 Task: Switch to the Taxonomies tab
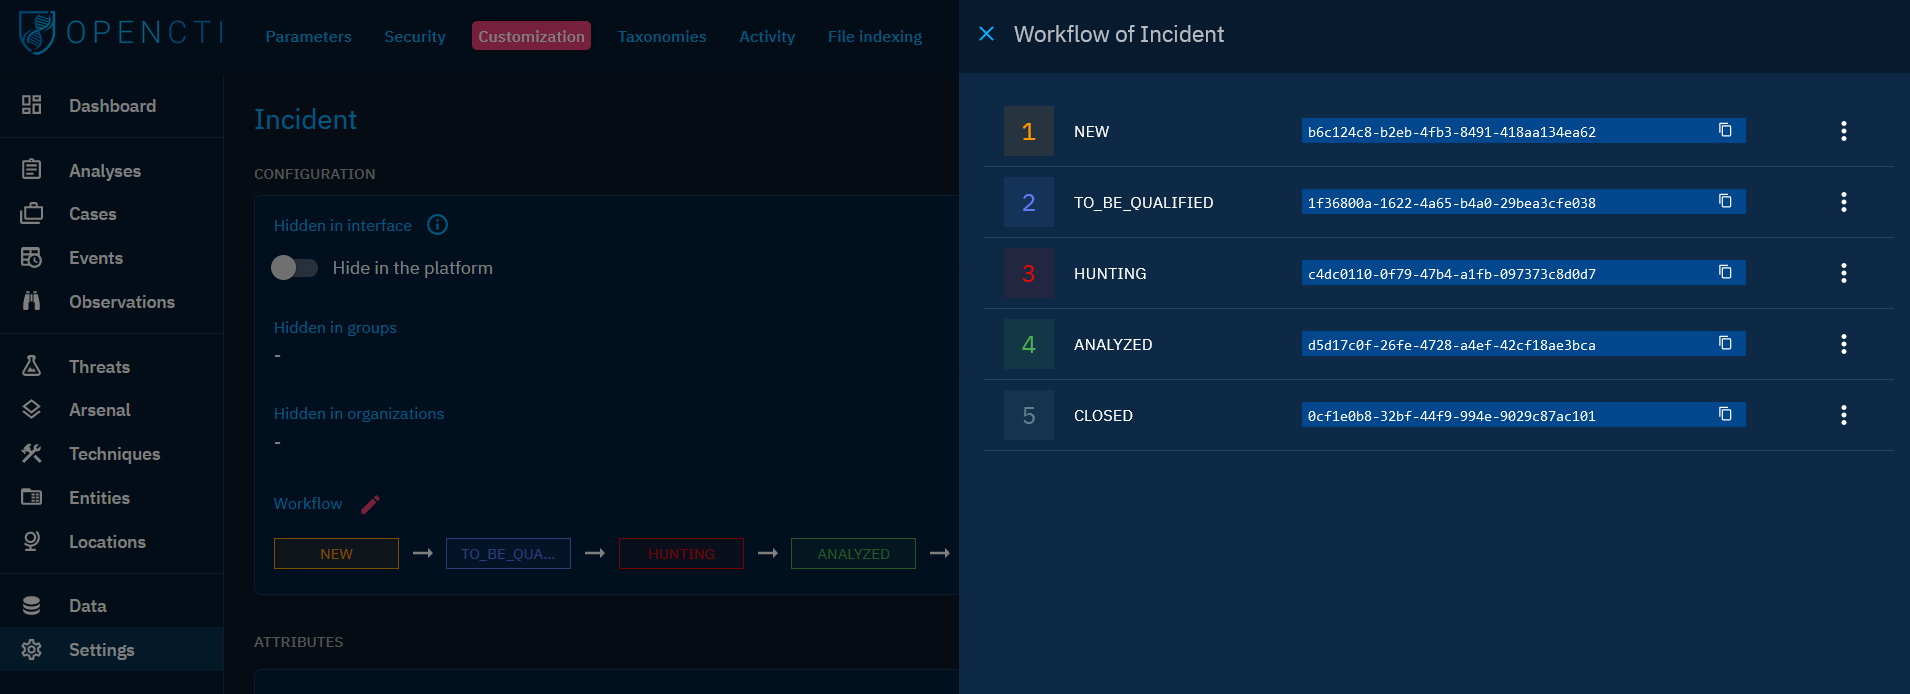(661, 36)
